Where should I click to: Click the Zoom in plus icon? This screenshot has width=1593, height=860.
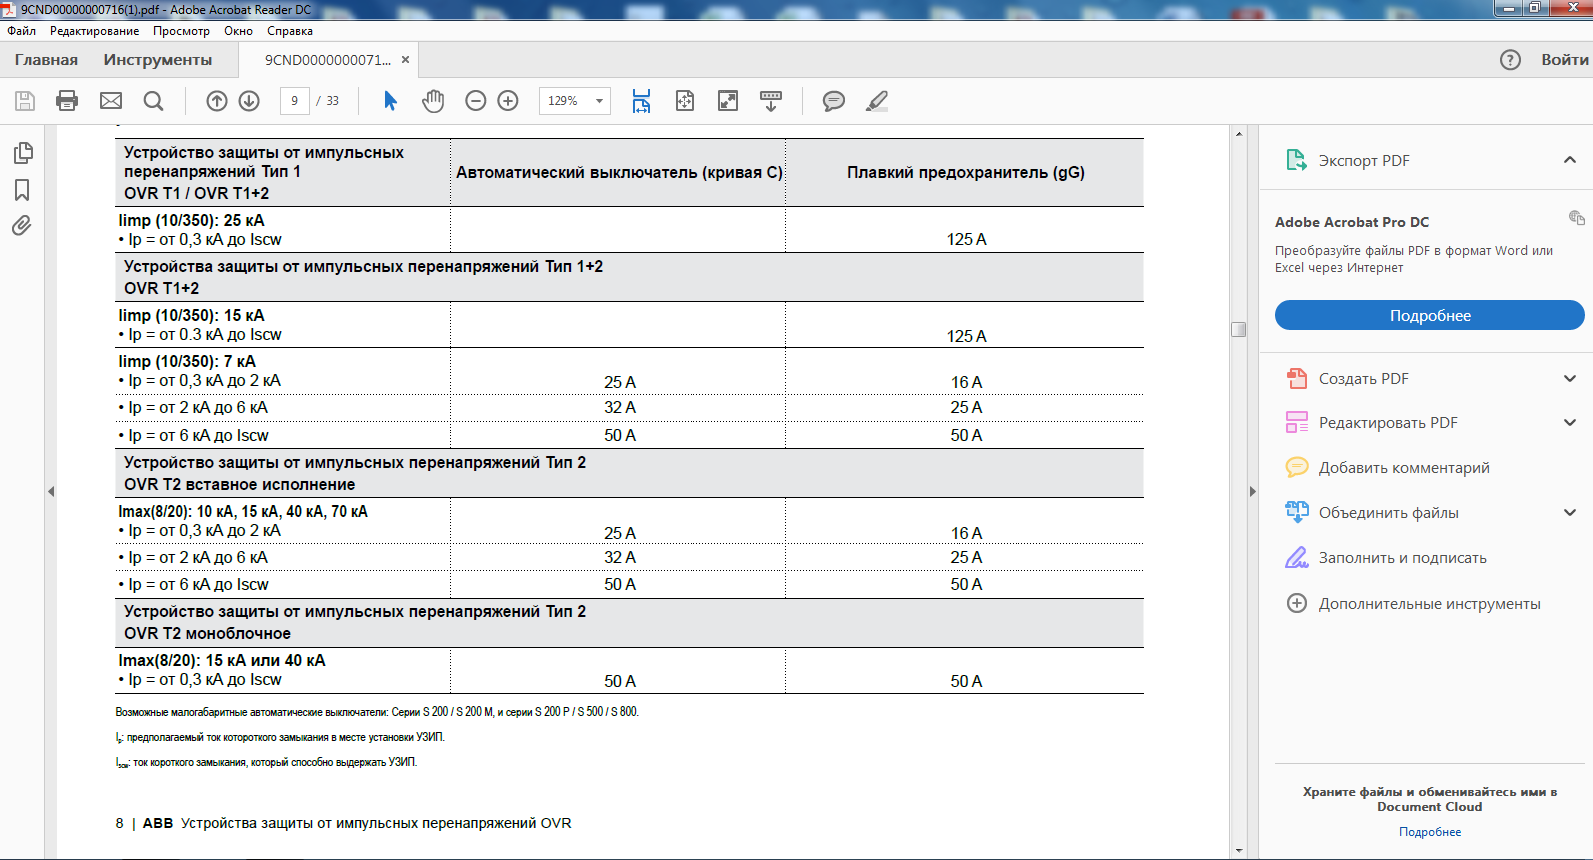click(508, 101)
